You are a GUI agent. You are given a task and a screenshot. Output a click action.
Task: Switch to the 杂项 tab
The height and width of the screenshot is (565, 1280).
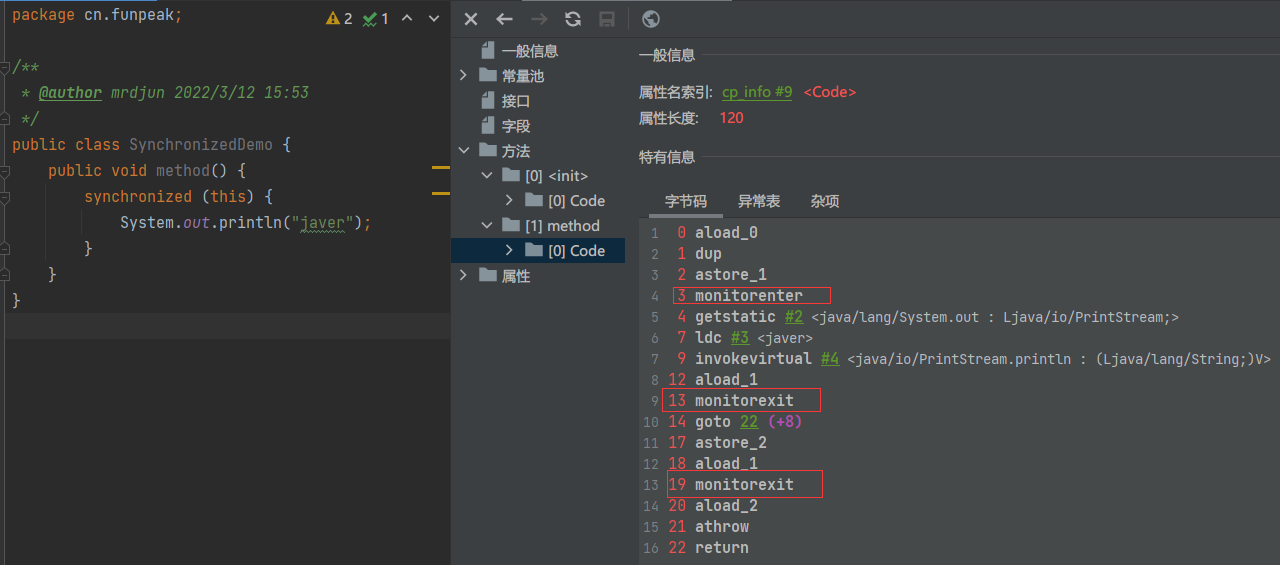(825, 201)
